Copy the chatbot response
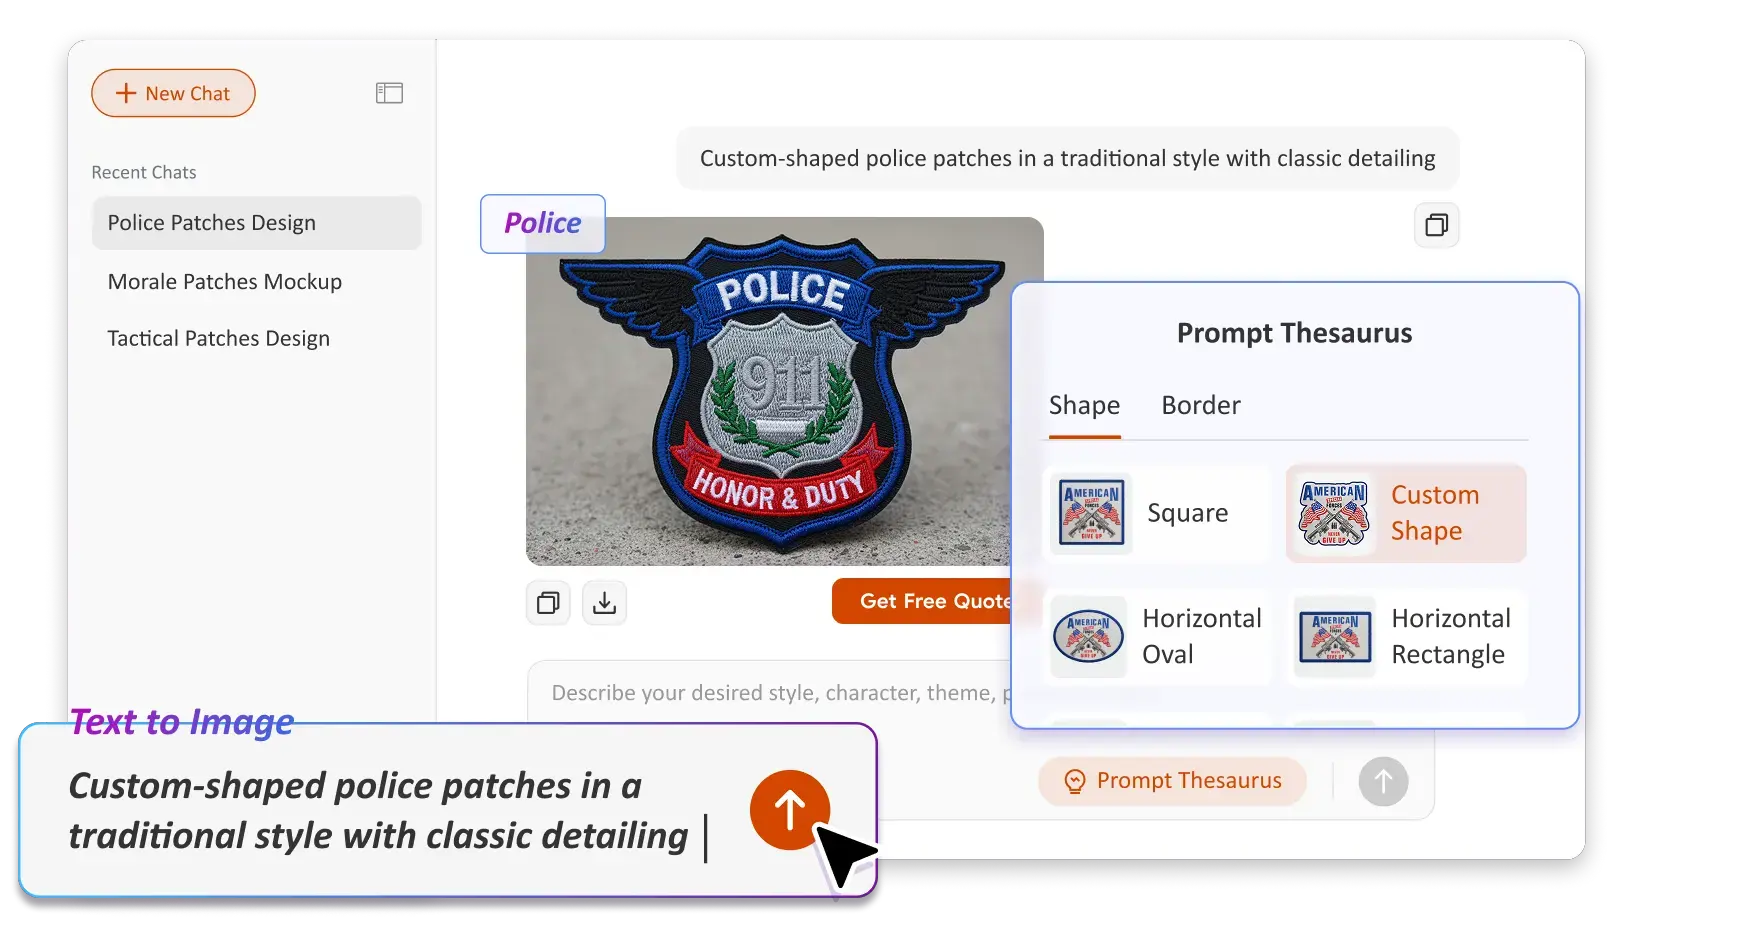The image size is (1764, 934). pos(1437,225)
